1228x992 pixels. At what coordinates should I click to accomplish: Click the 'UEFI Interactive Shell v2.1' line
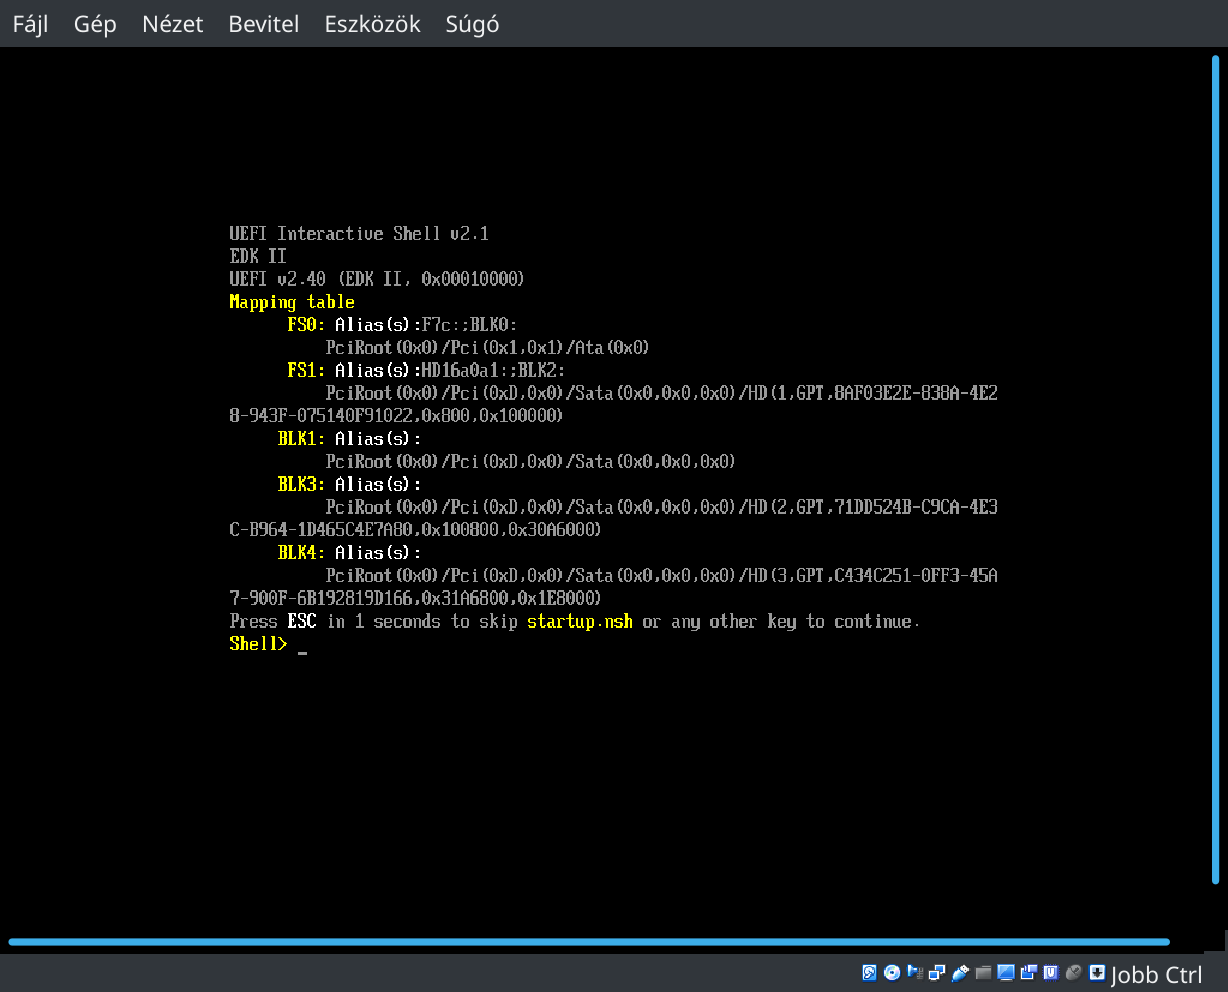tap(359, 234)
